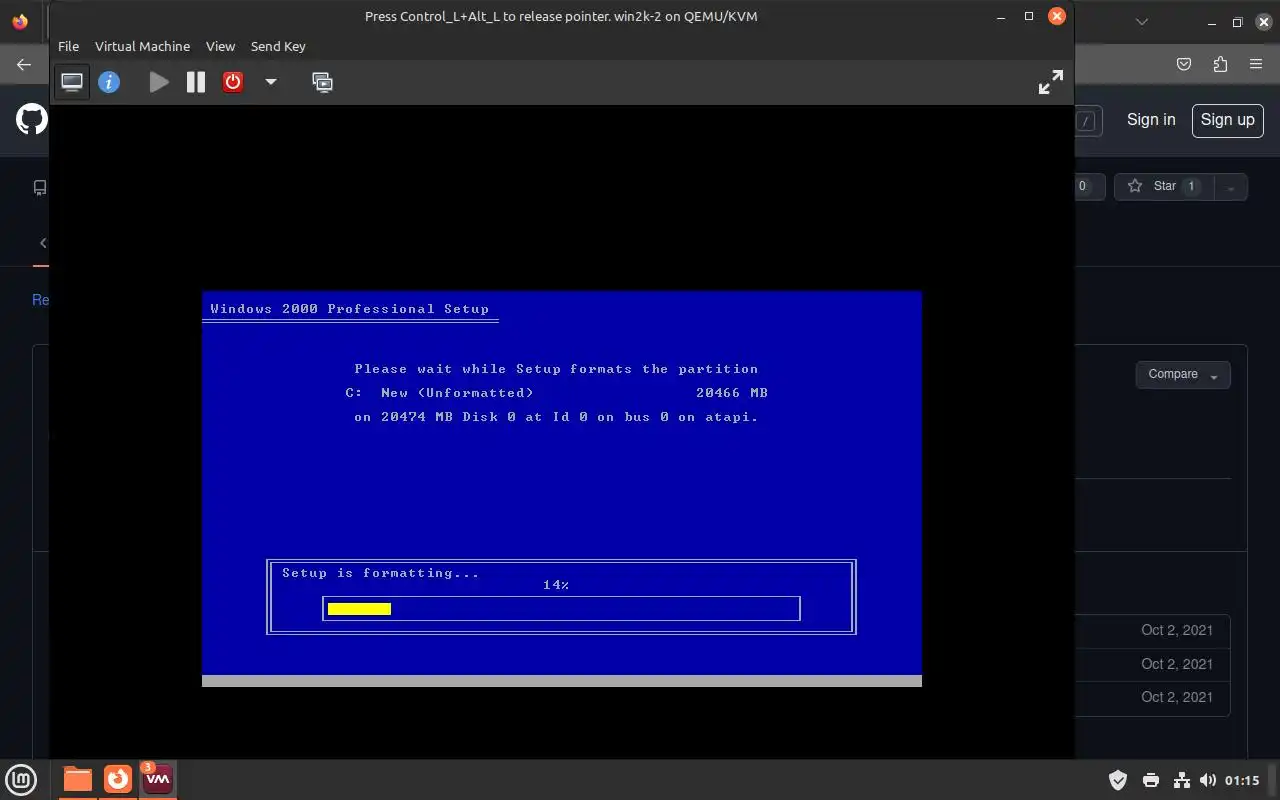Screen dimensions: 1280x800
Task: Open the security shield tray icon
Action: tap(1119, 780)
